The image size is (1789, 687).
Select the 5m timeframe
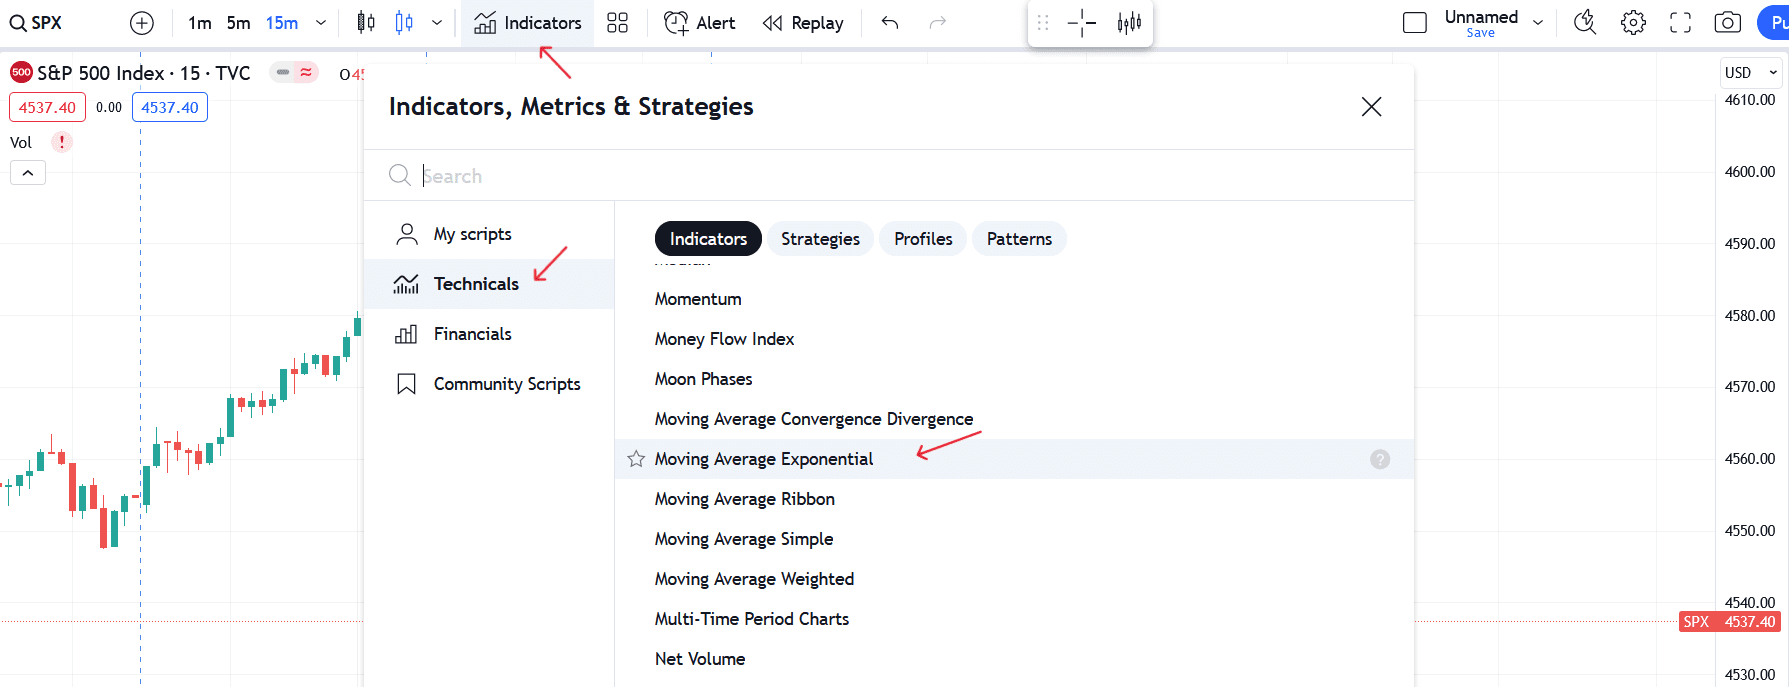(x=238, y=23)
